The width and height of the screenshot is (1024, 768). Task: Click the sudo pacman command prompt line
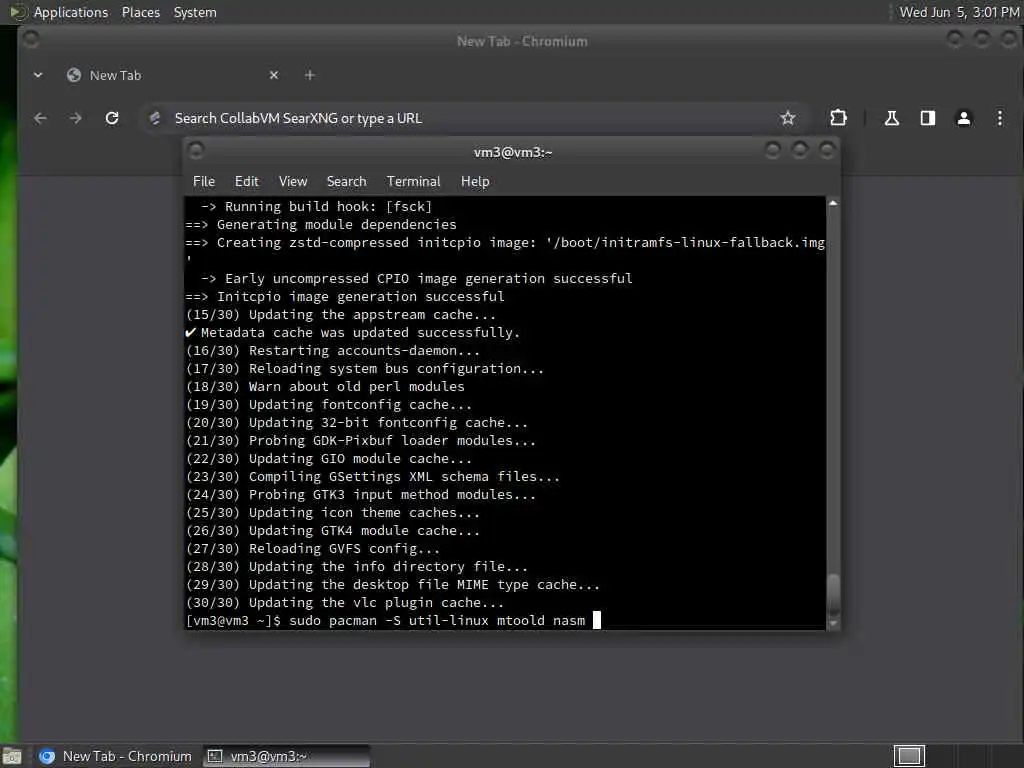click(x=393, y=620)
